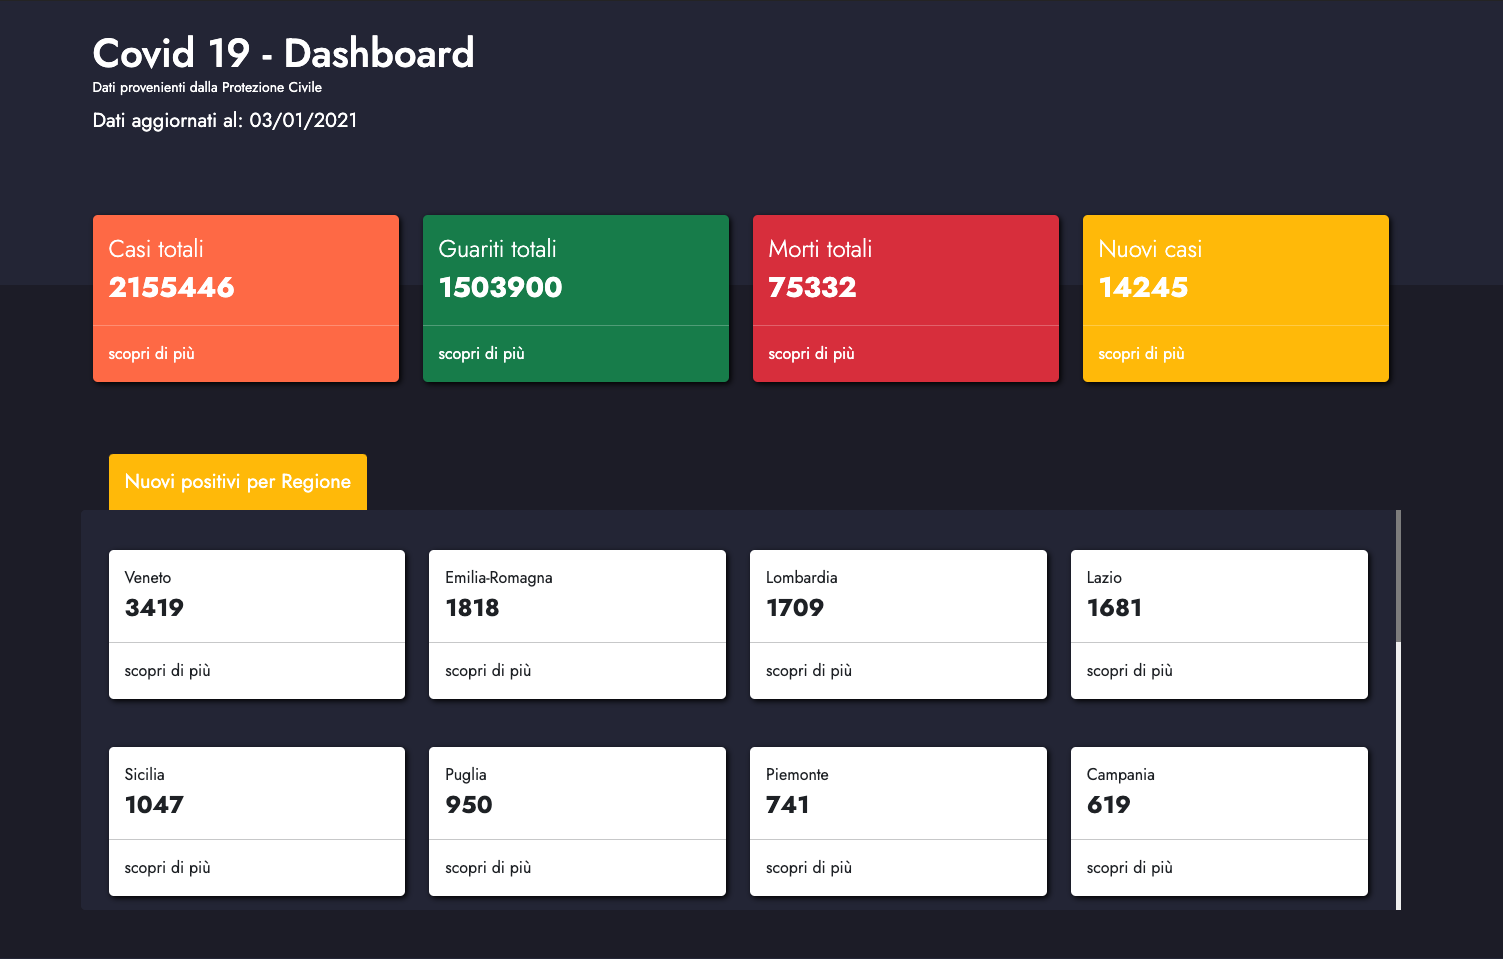Open details for the Sicilia region
1503x959 pixels.
point(167,867)
